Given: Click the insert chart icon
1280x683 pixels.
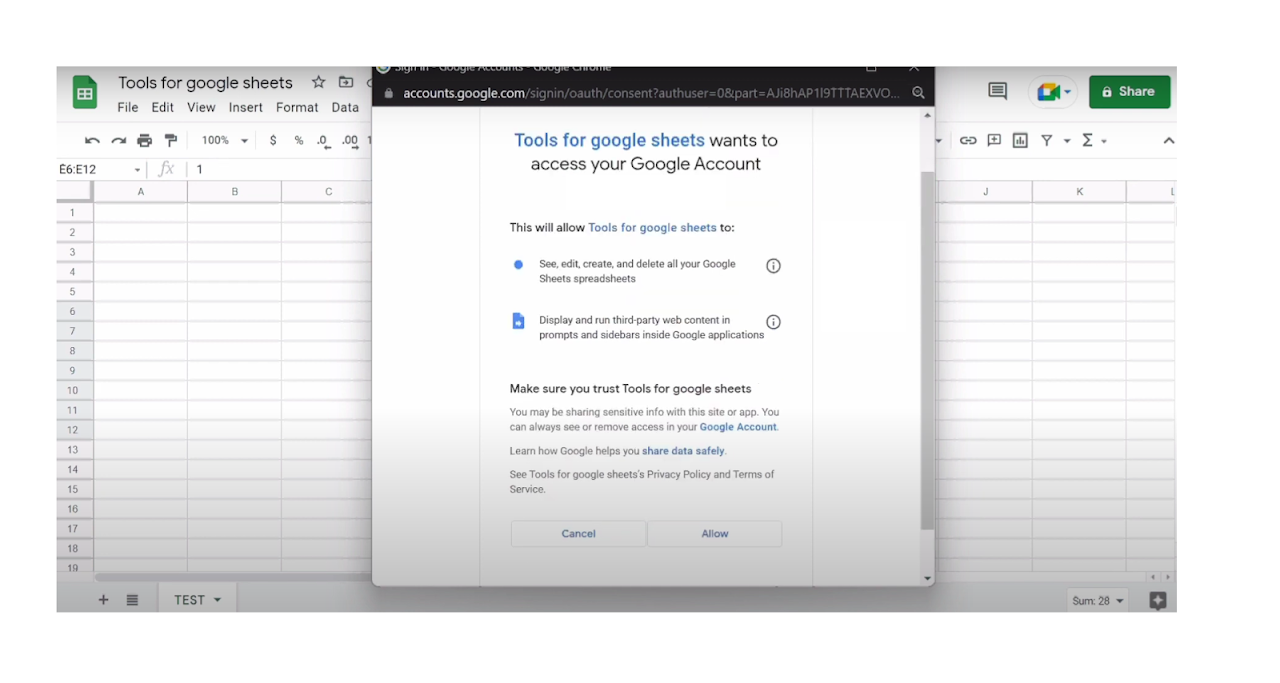Looking at the screenshot, I should point(1020,141).
